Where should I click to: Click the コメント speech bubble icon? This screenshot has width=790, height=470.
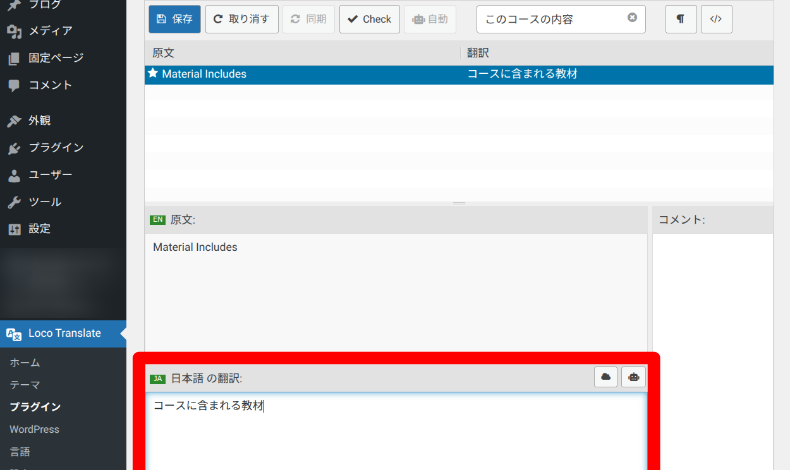(14, 86)
